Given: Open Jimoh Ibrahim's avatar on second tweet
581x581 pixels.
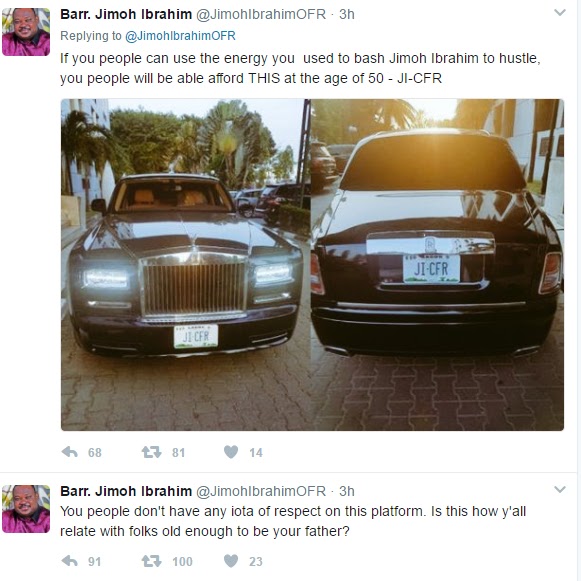Looking at the screenshot, I should pyautogui.click(x=26, y=509).
